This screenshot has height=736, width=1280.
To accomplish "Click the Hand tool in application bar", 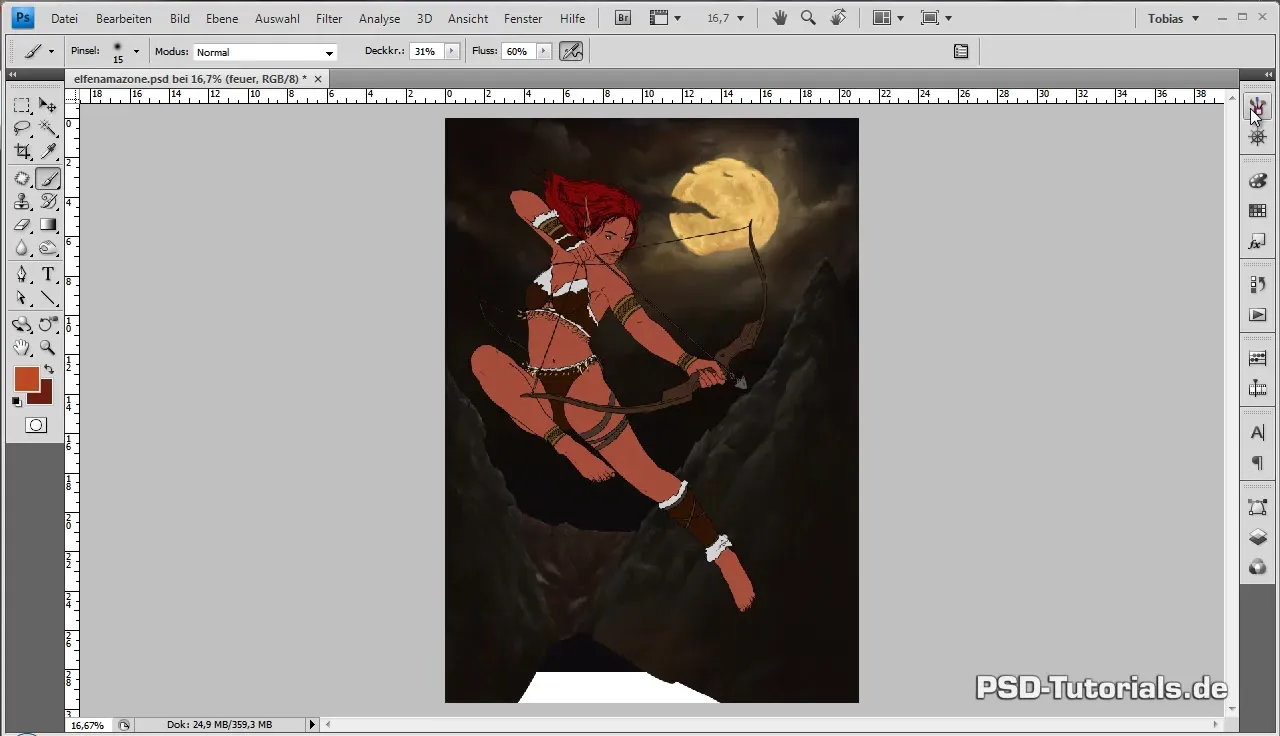I will point(780,18).
